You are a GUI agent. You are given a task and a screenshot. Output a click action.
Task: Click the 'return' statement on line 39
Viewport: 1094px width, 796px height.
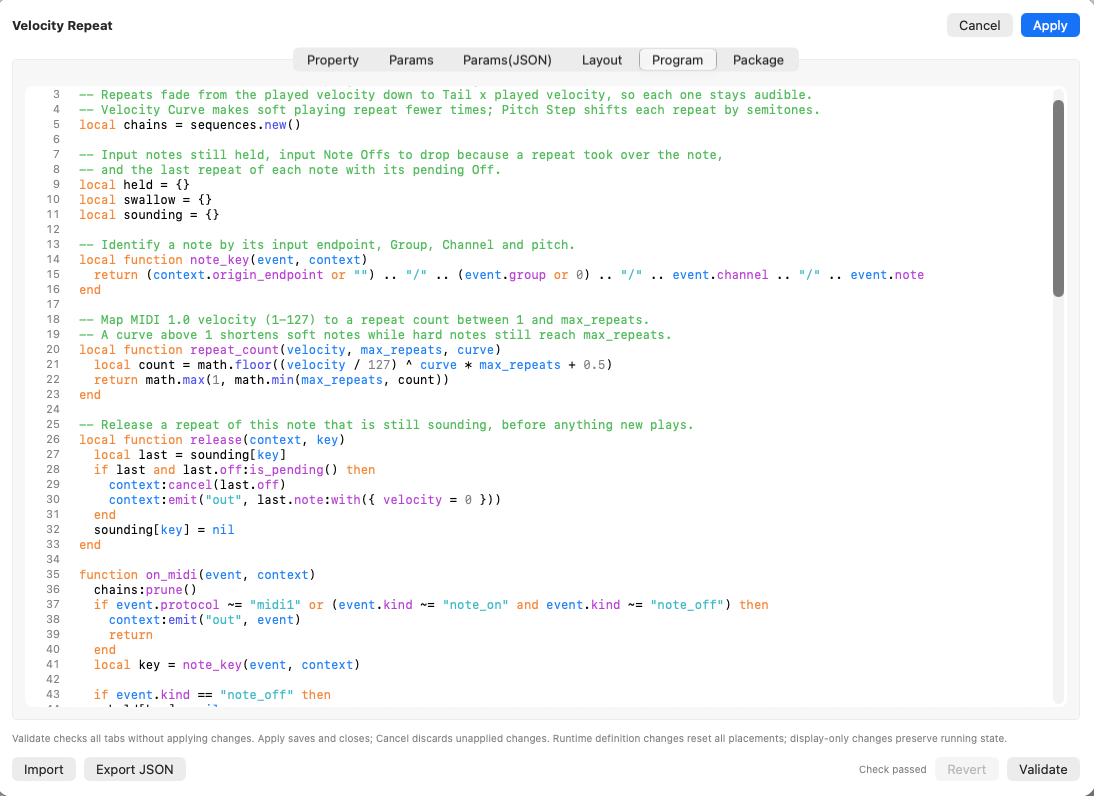[130, 635]
